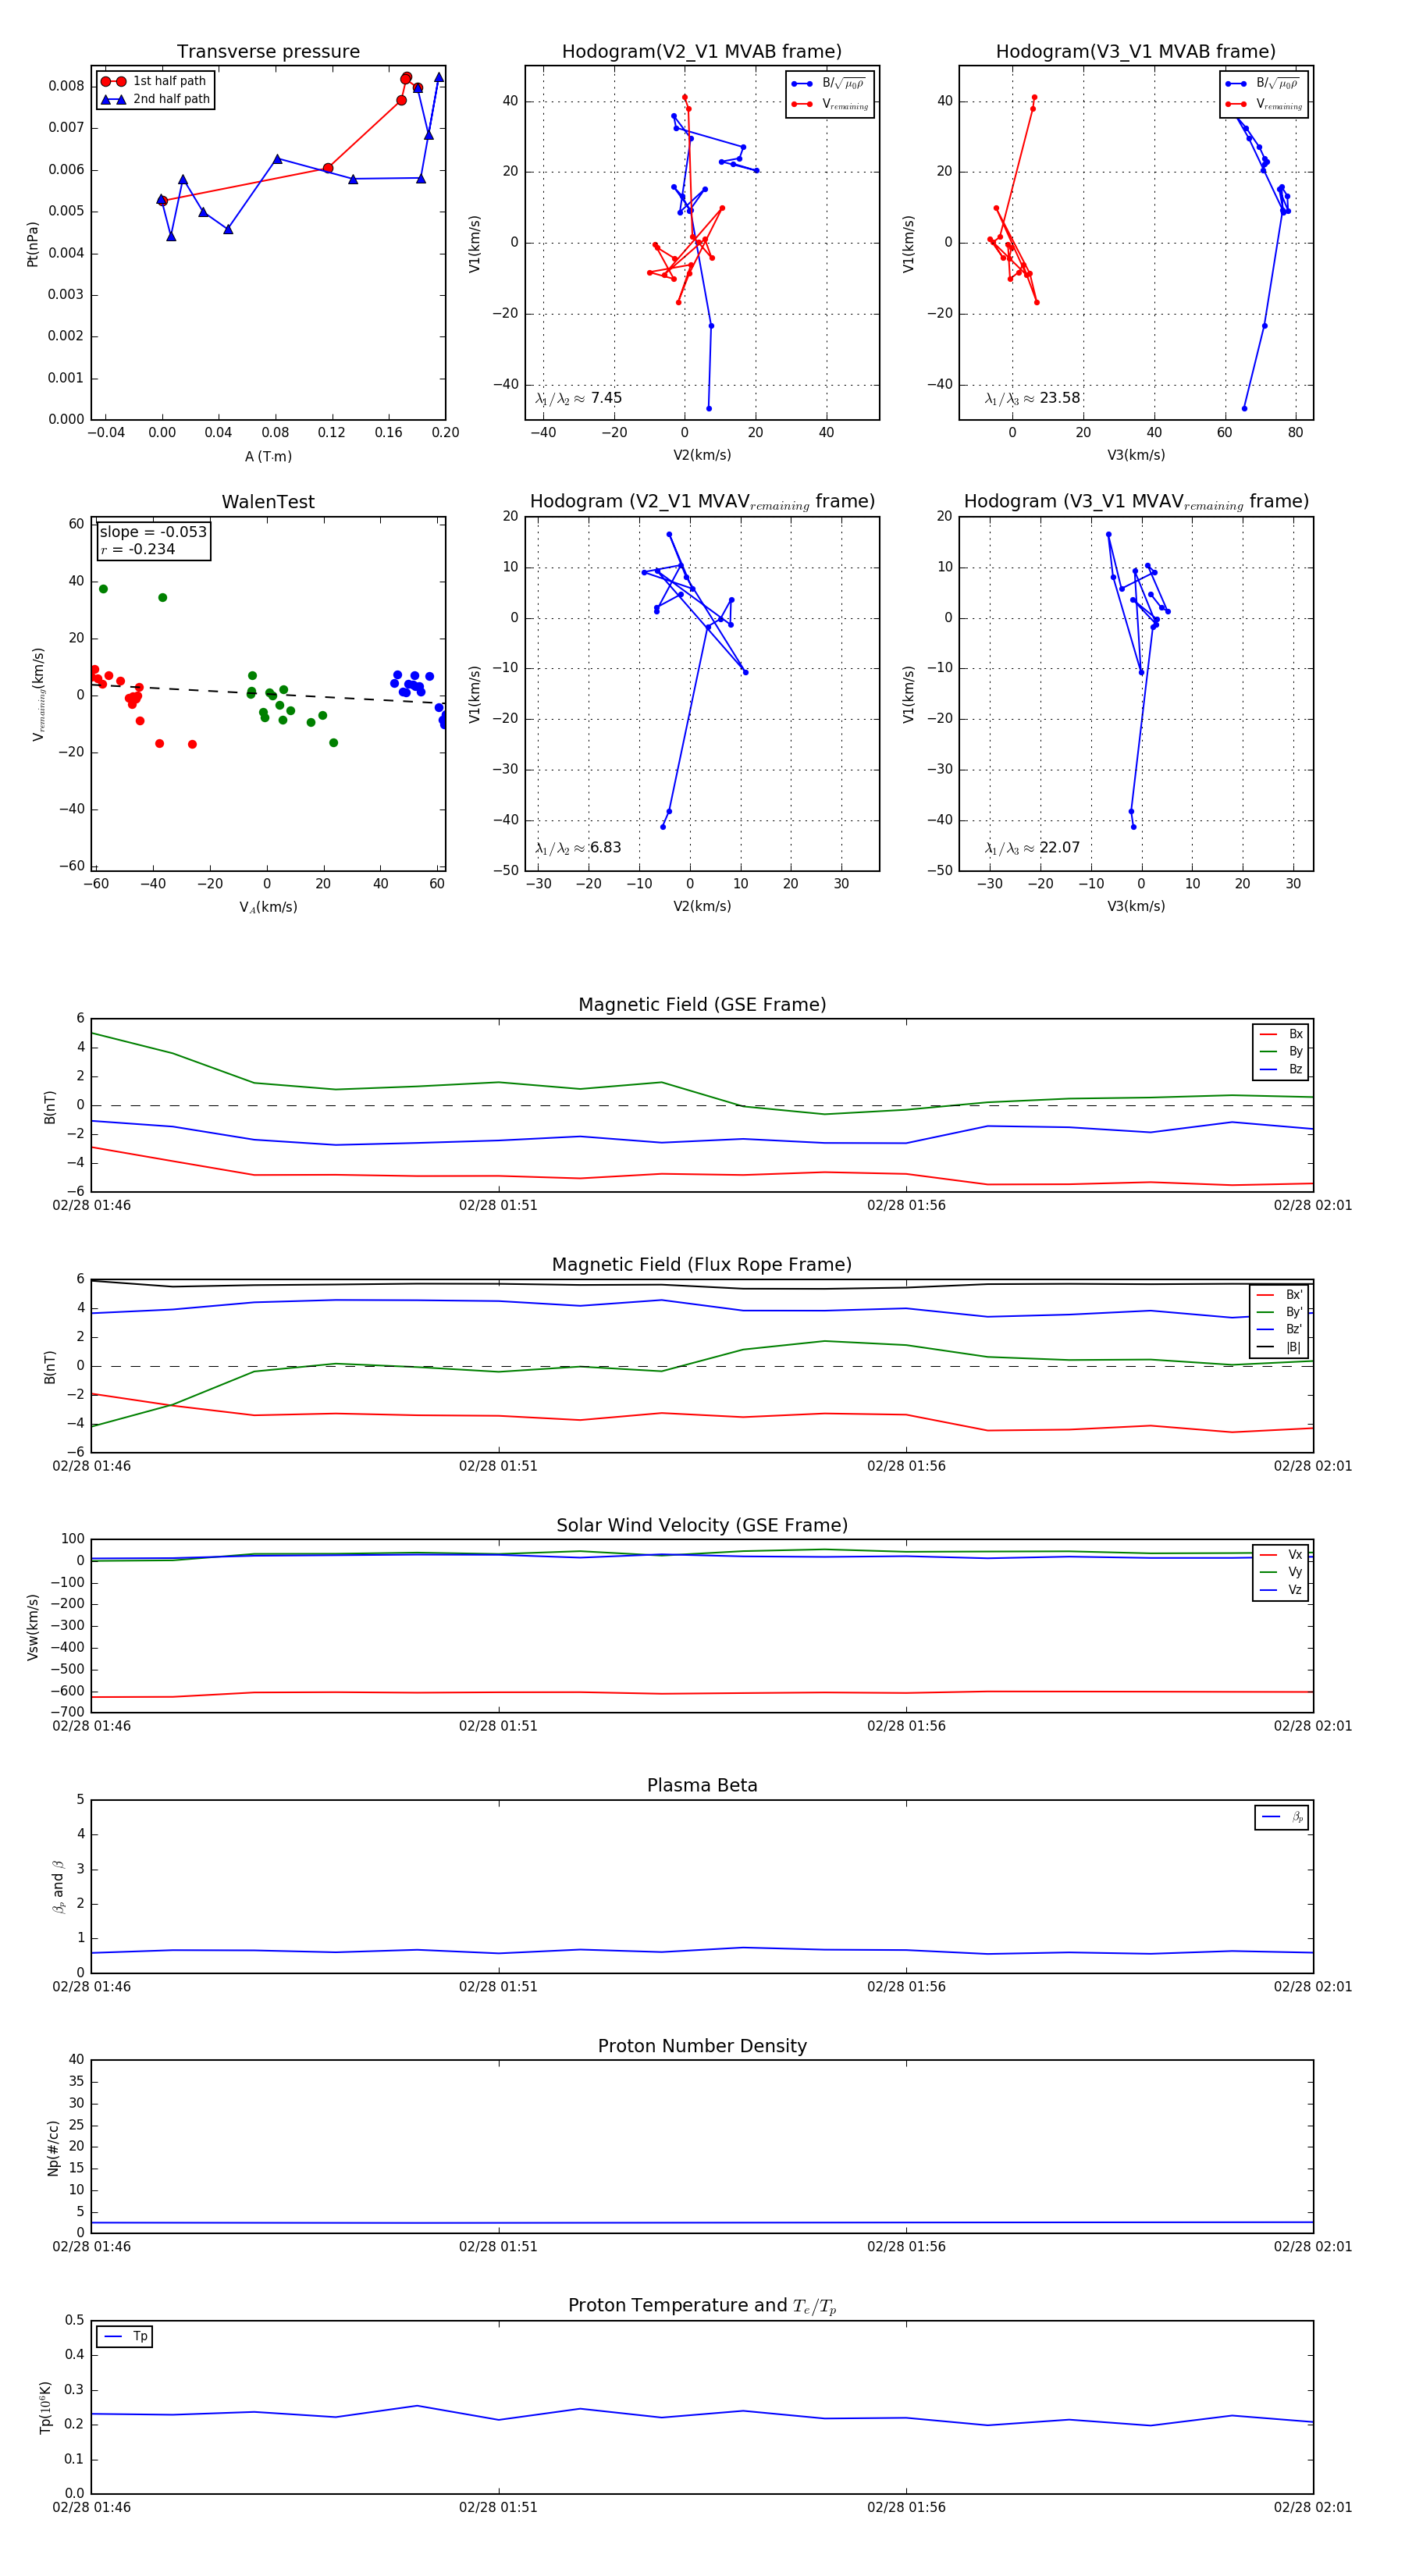
Task: Click '02/28 01:56' tick under Proton Temperature panel
Action: click(x=906, y=2507)
